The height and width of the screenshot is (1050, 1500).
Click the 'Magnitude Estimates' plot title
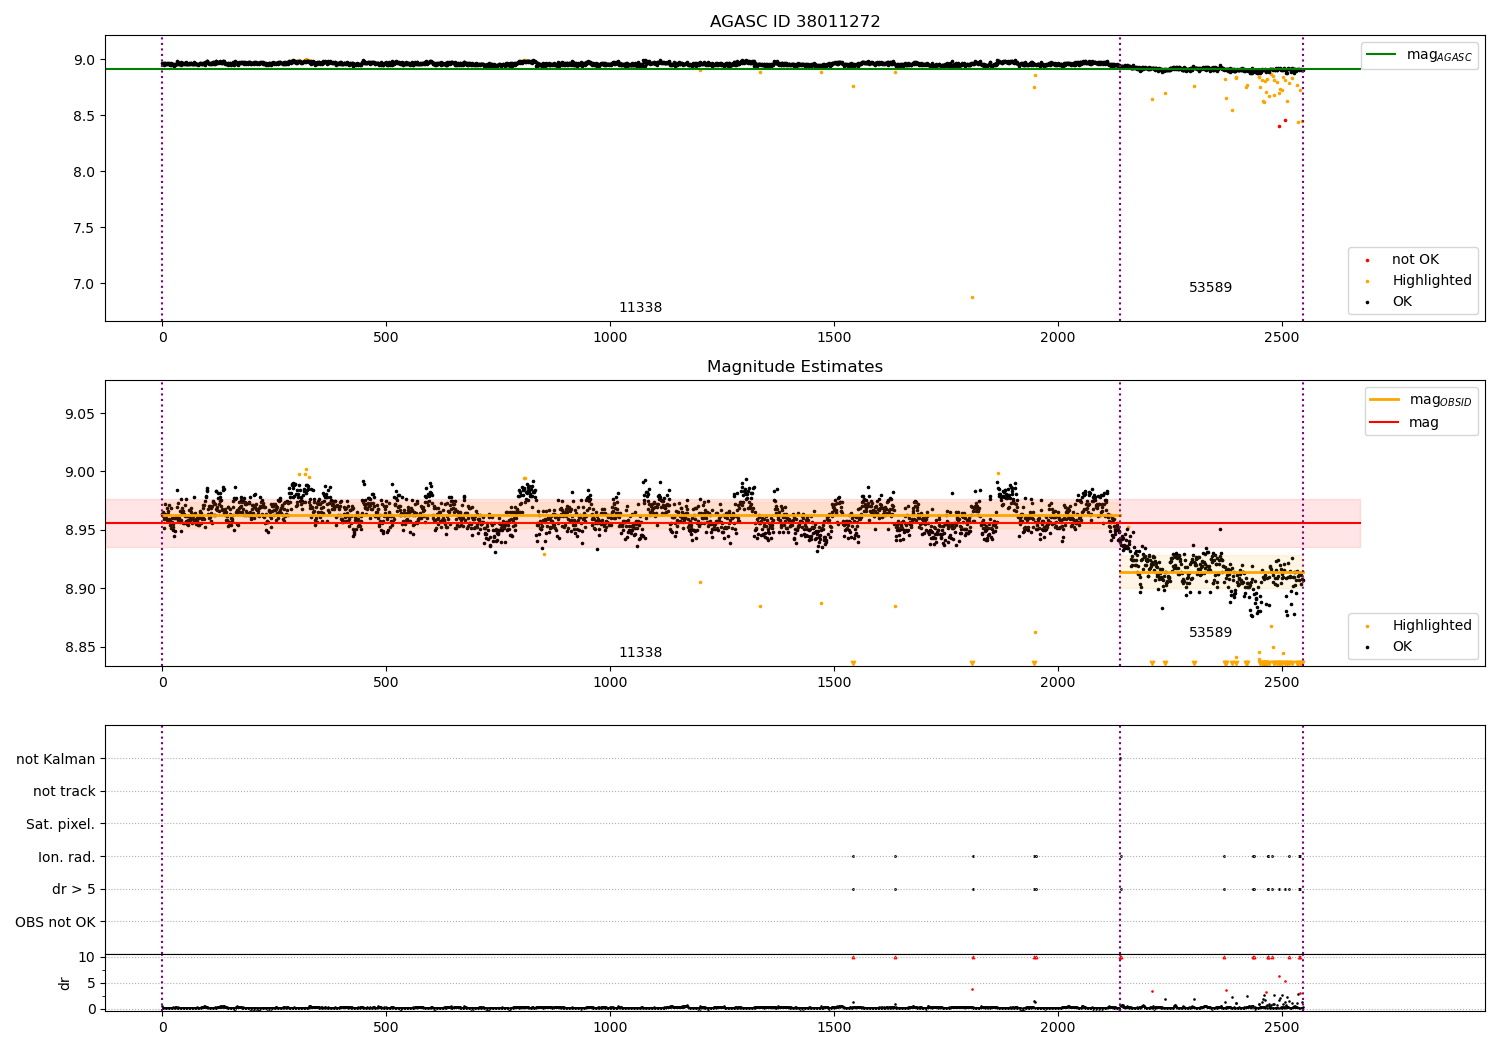click(795, 367)
